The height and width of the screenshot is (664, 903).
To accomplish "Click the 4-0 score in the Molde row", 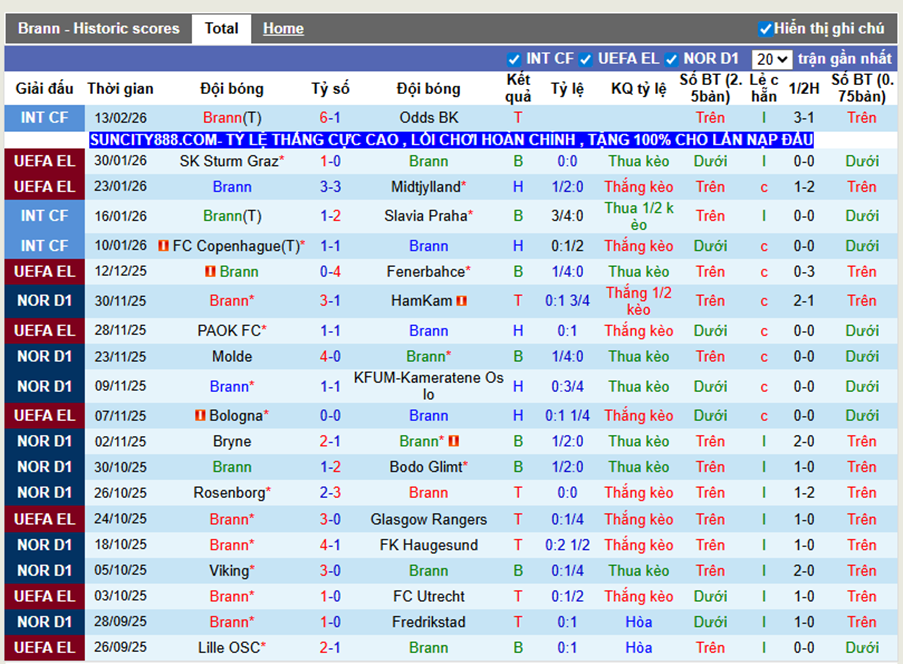I will pos(330,356).
